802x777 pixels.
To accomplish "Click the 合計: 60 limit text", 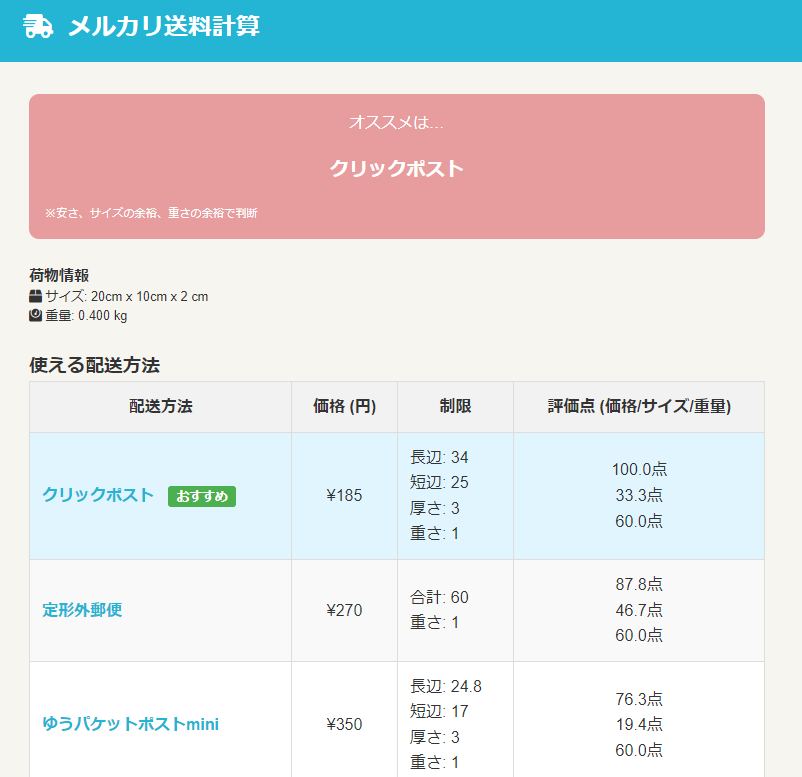I will pos(439,597).
